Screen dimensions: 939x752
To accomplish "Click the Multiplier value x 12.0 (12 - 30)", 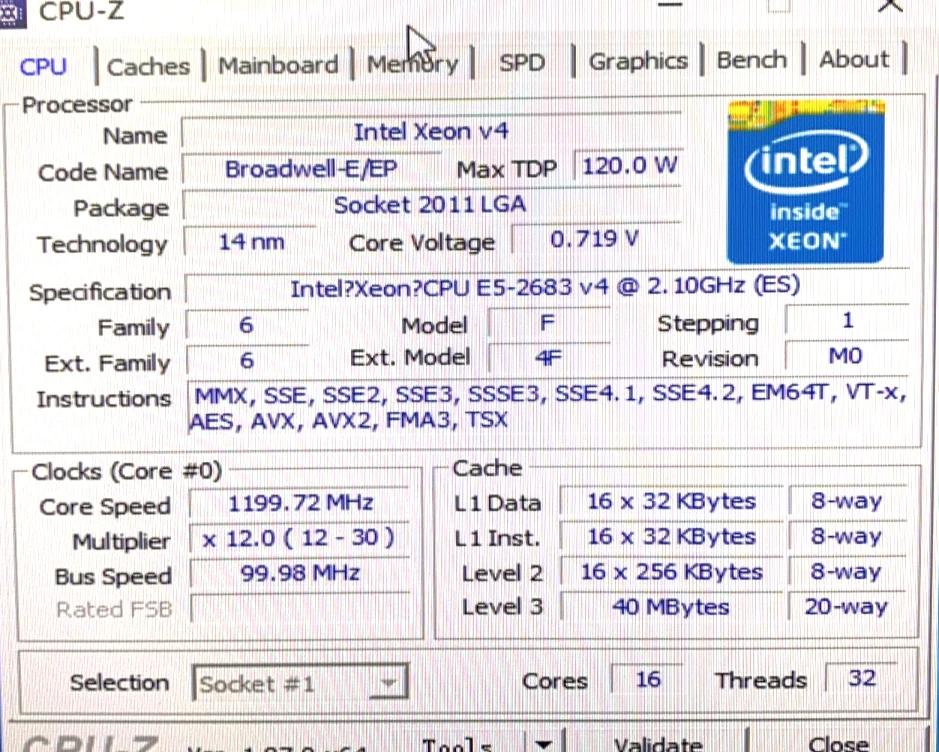I will [x=299, y=538].
